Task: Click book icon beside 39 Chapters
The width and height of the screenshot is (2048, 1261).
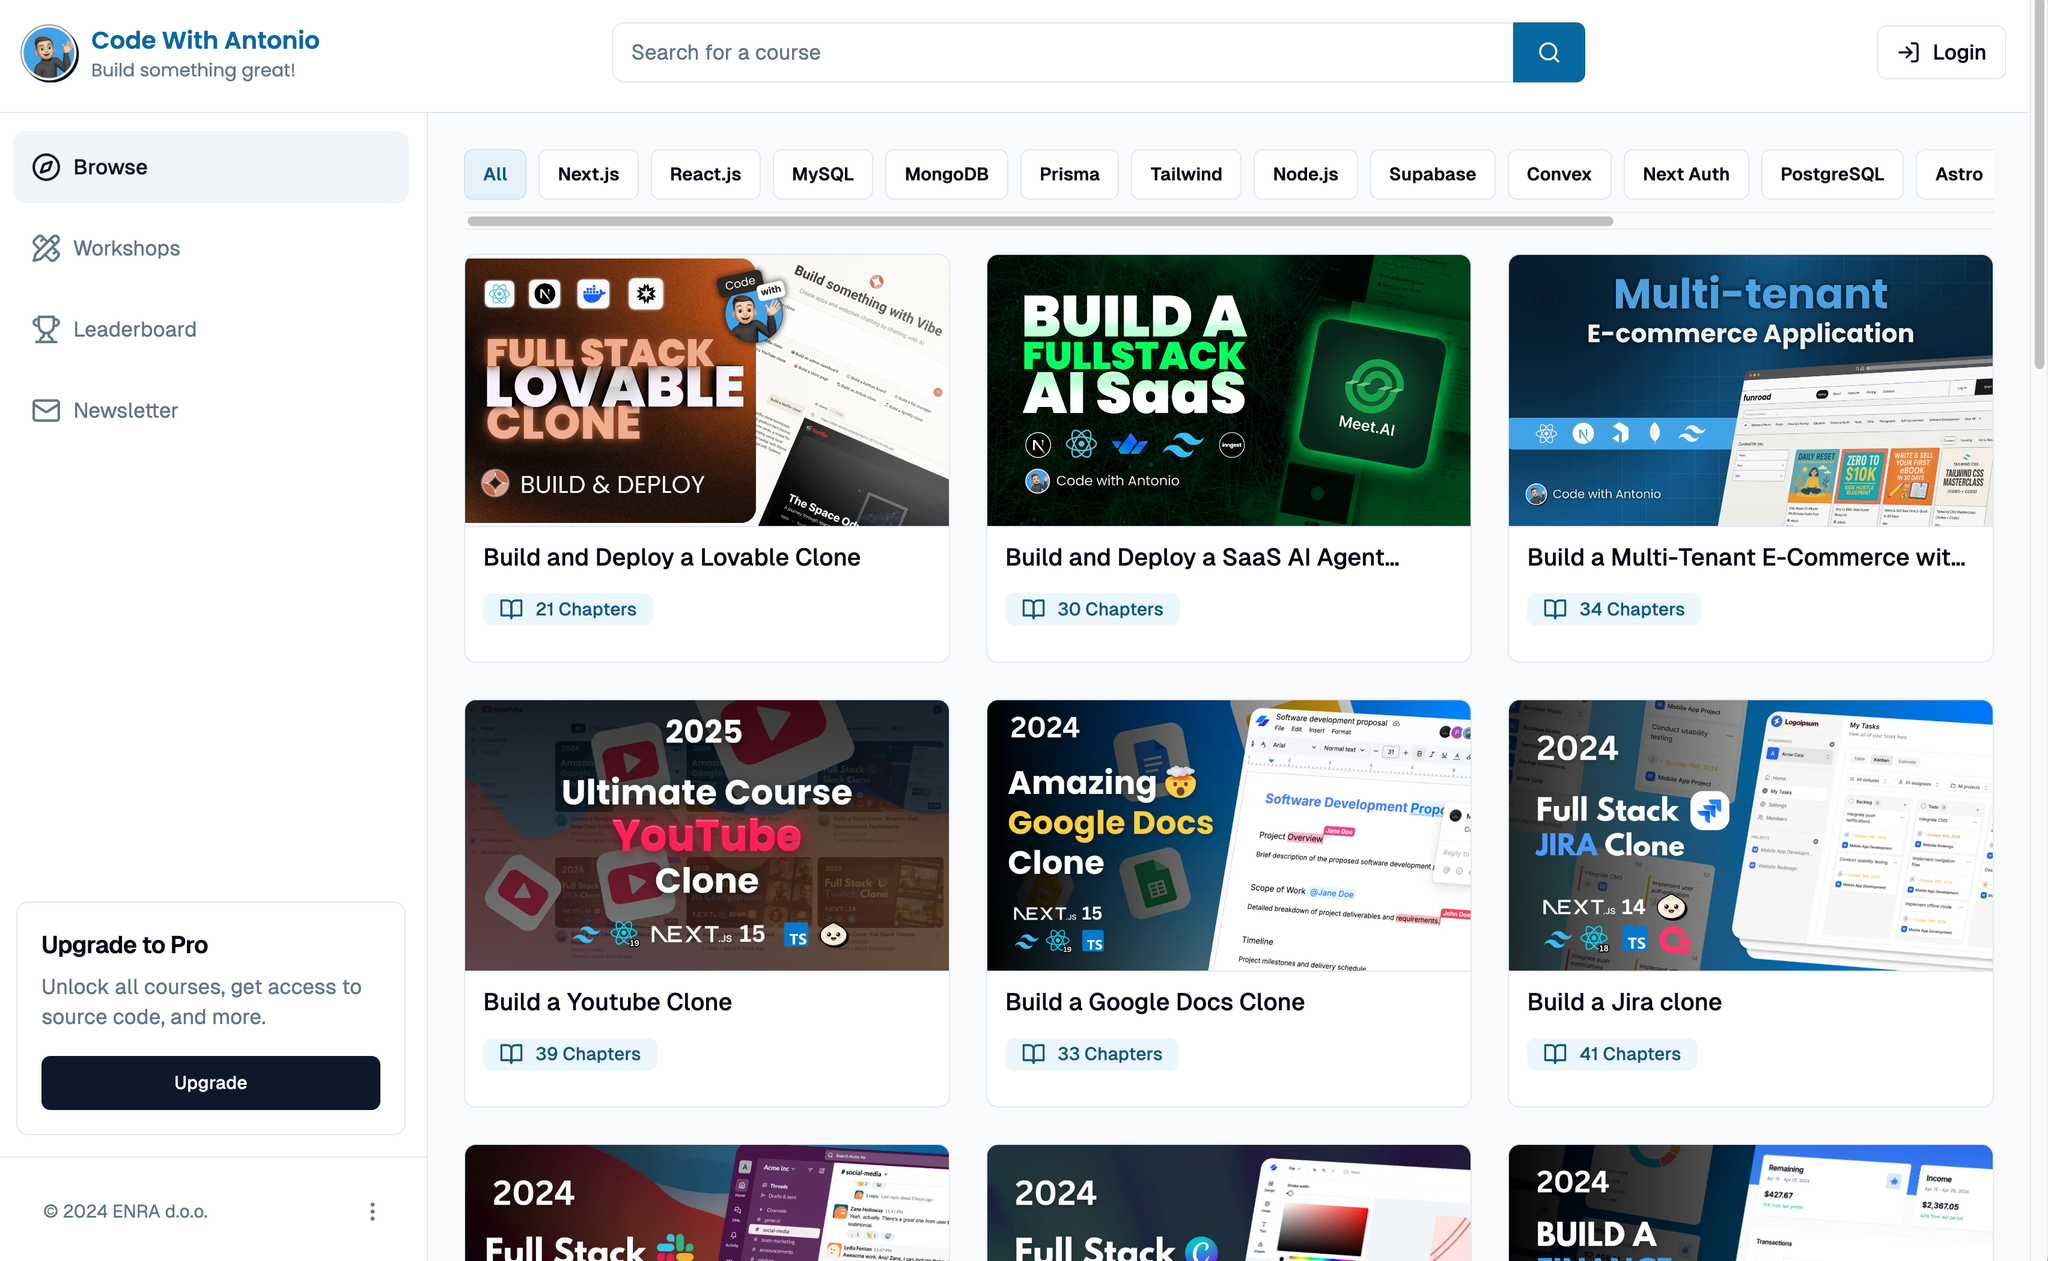Action: coord(511,1054)
